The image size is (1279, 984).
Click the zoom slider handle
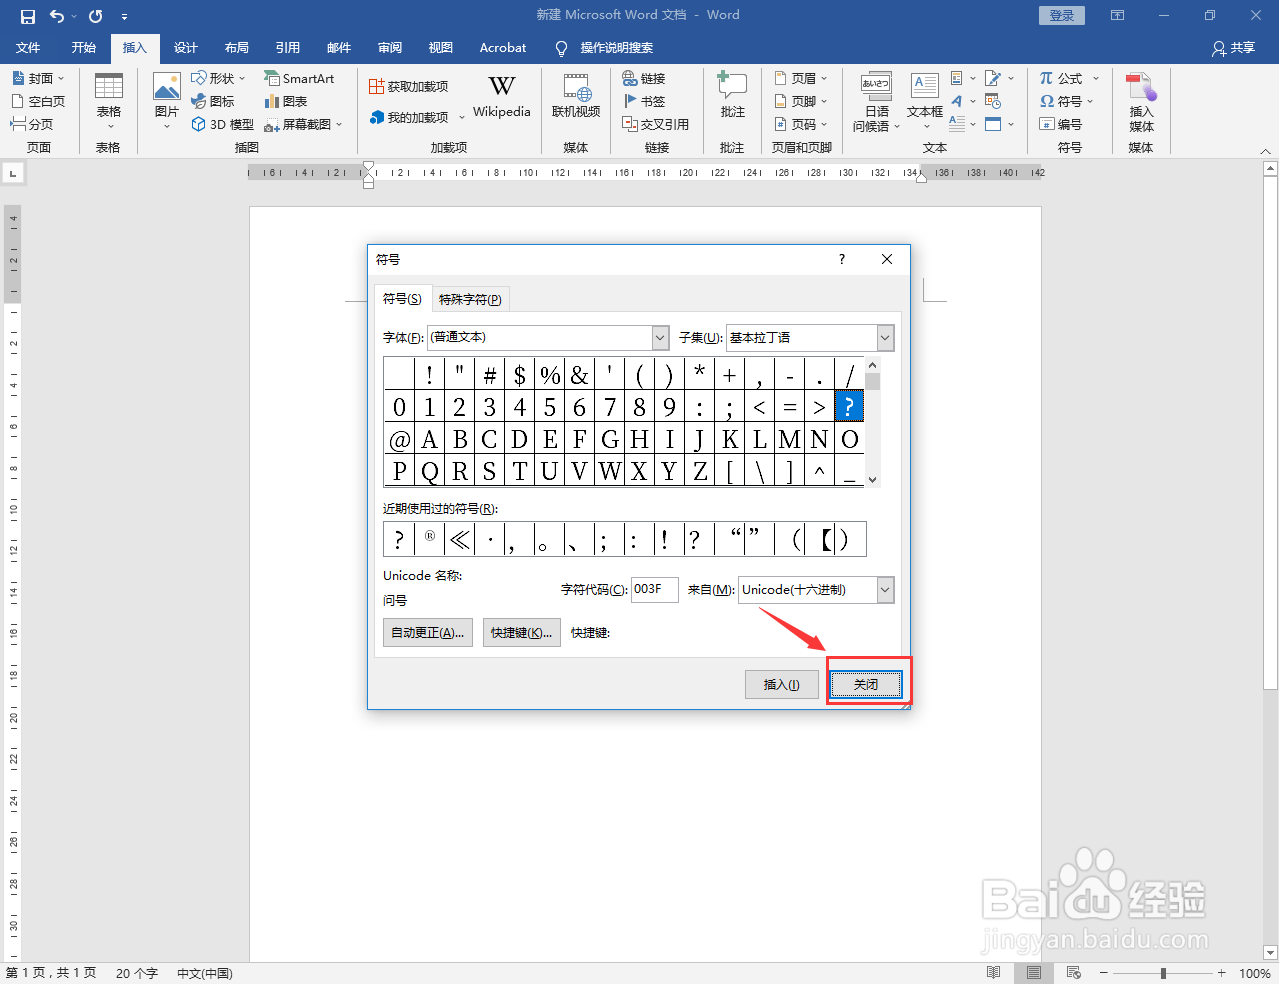[1163, 973]
